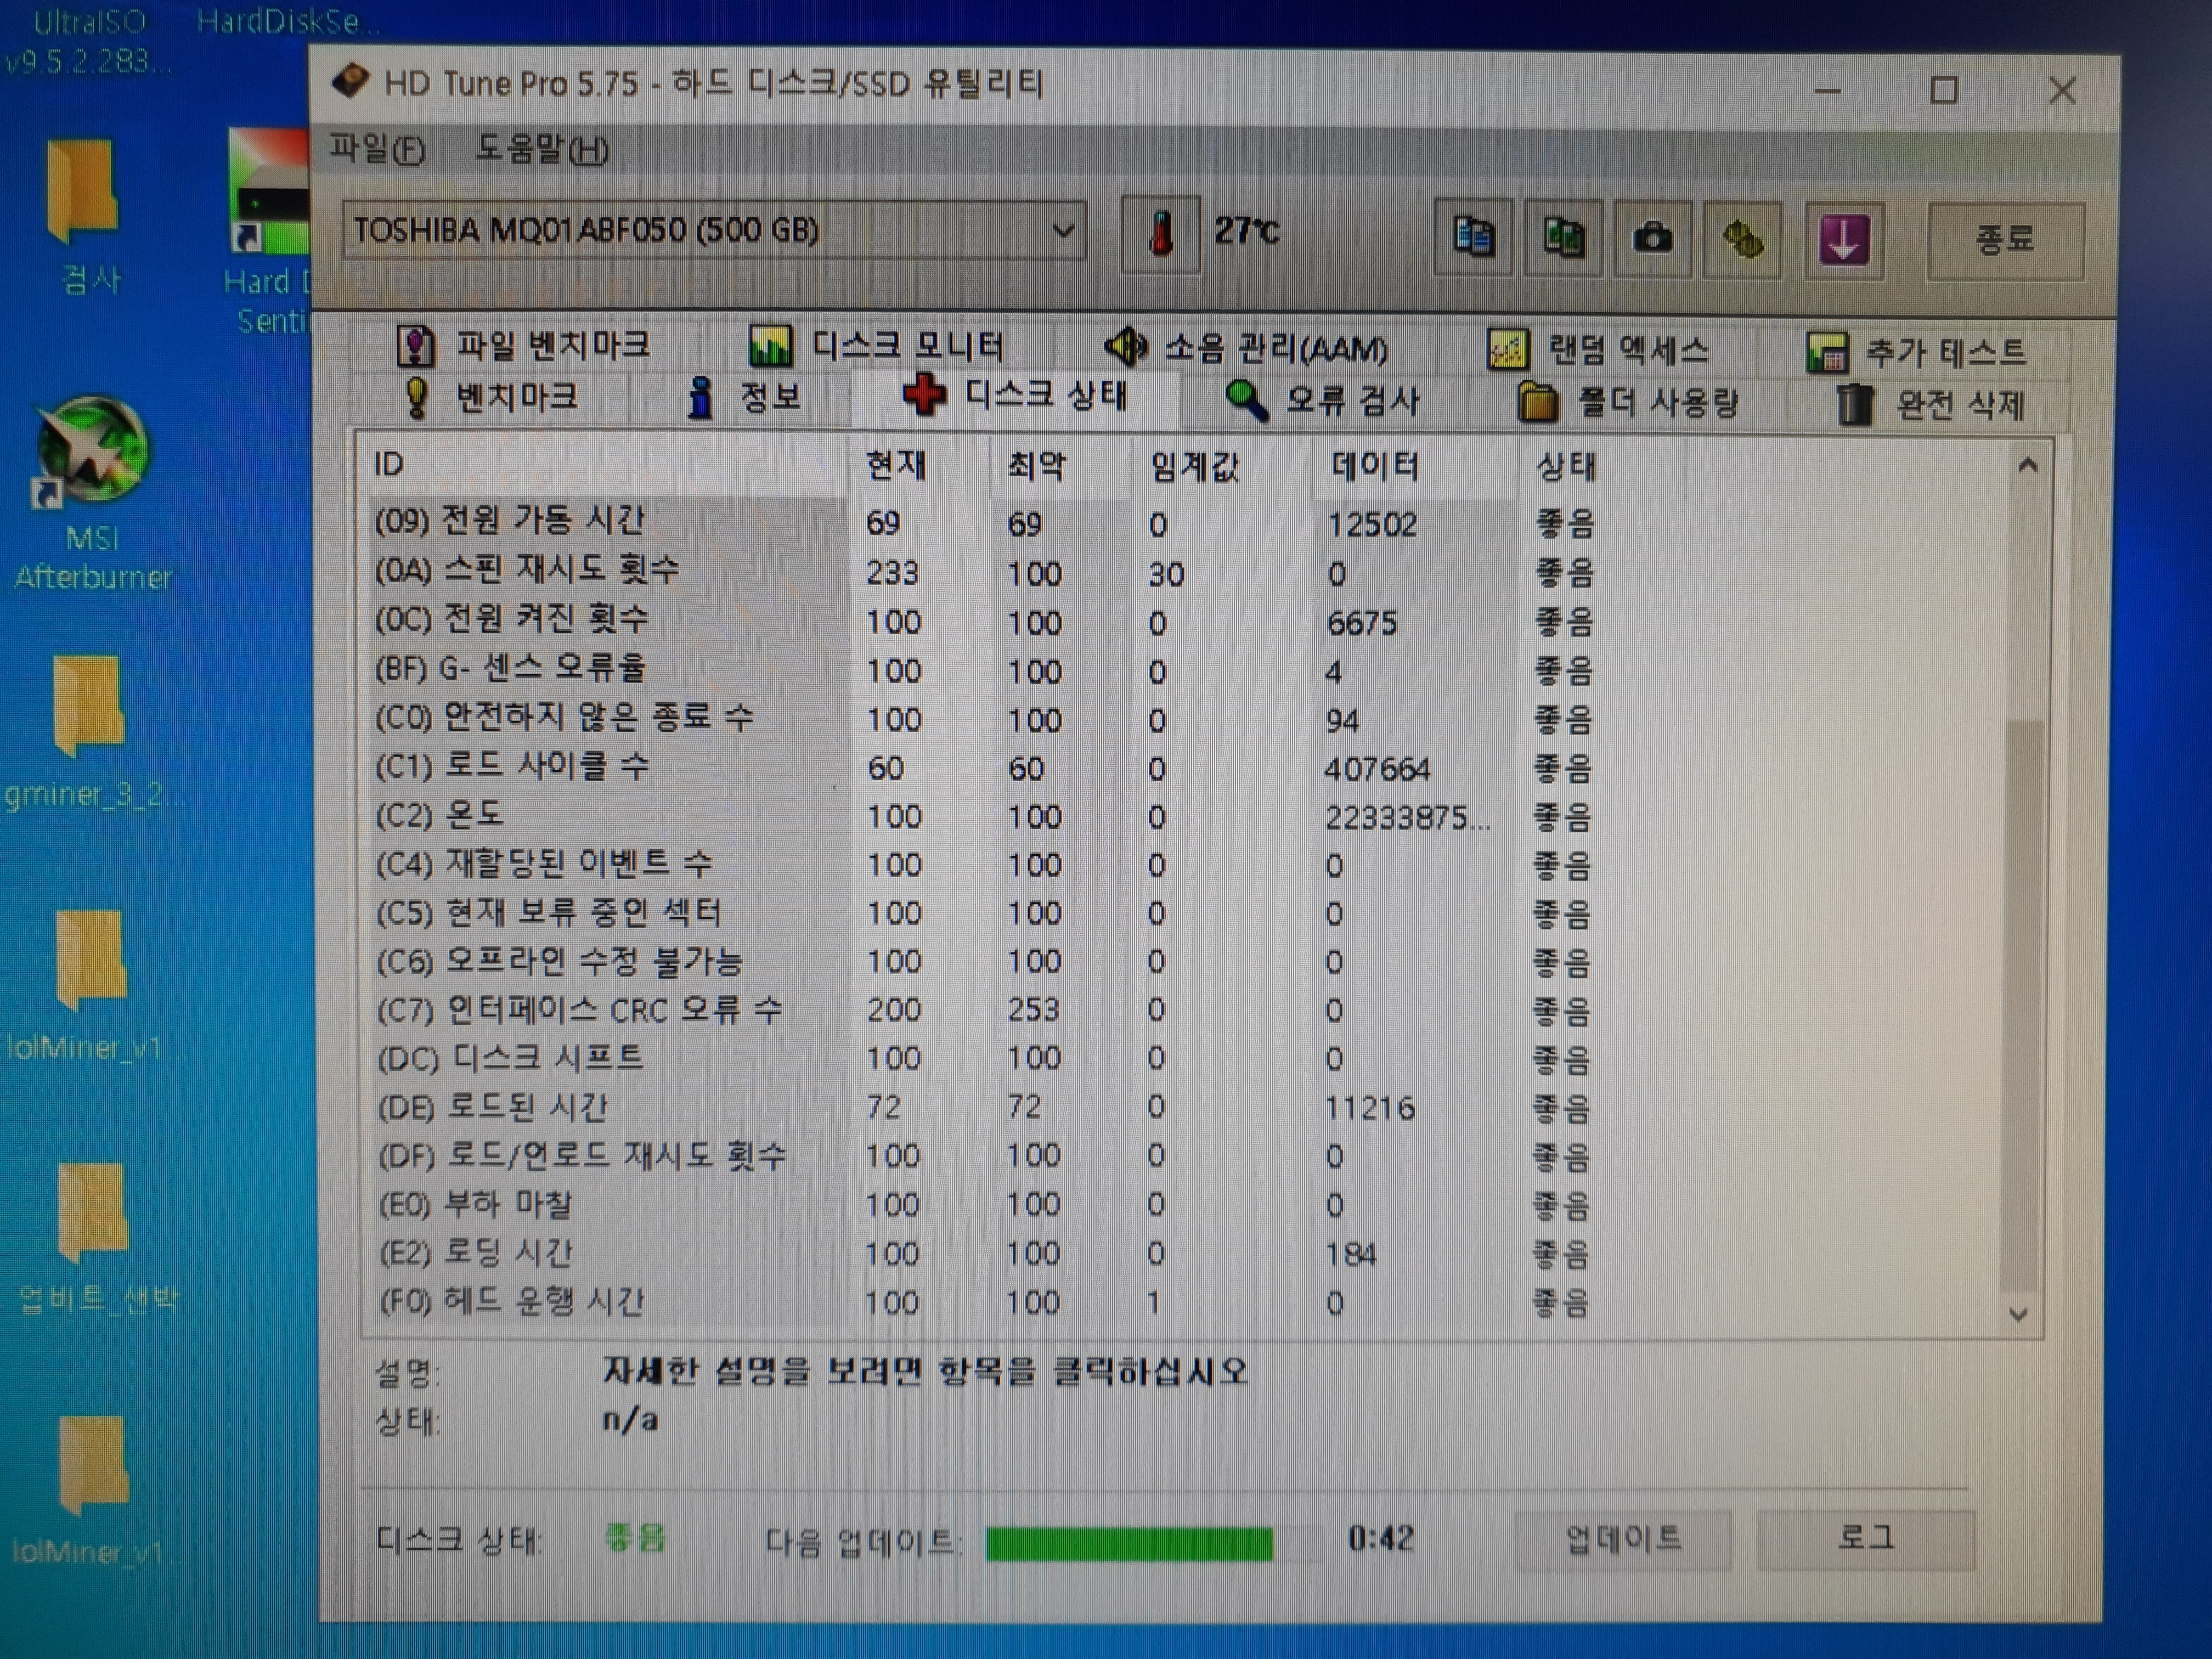2212x1659 pixels.
Task: Switch to the 오류 검사 tab
Action: 1322,401
